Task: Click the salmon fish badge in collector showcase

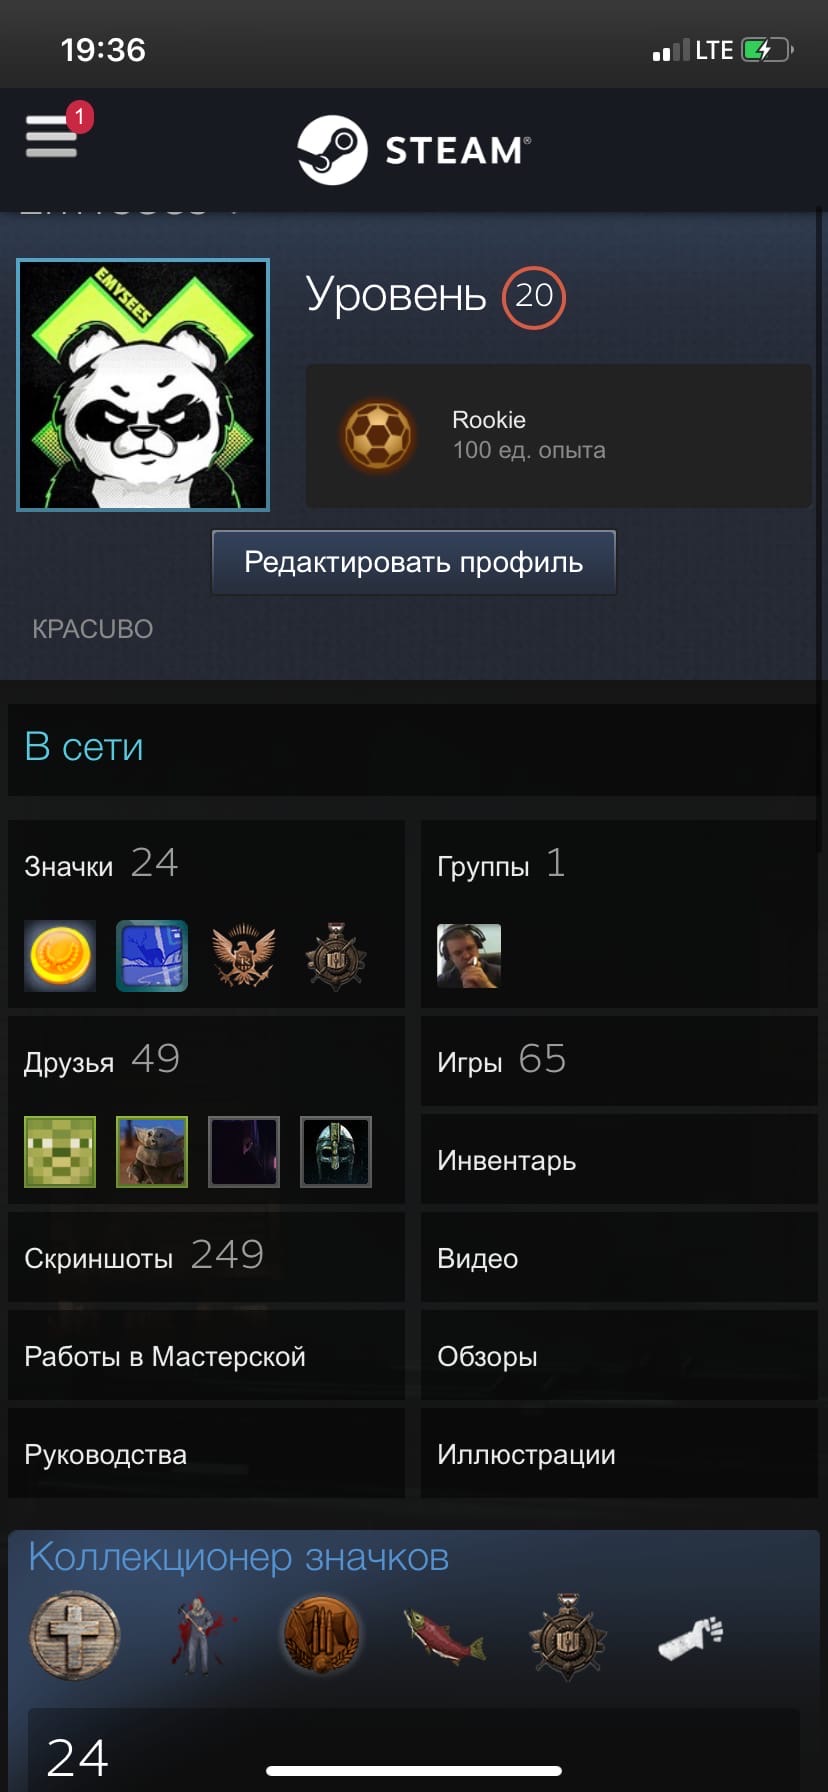Action: tap(444, 1636)
